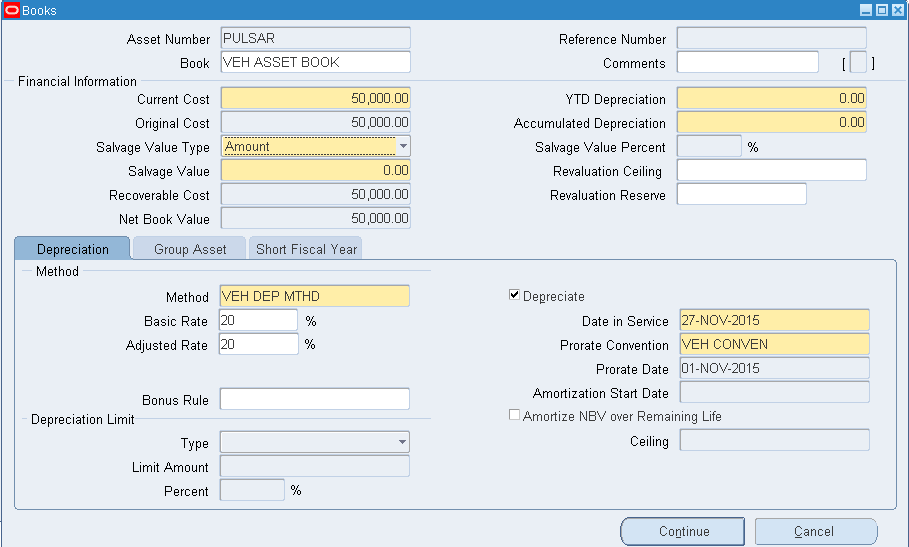Click the Oracle window icon in title bar
This screenshot has width=909, height=547.
click(x=11, y=10)
